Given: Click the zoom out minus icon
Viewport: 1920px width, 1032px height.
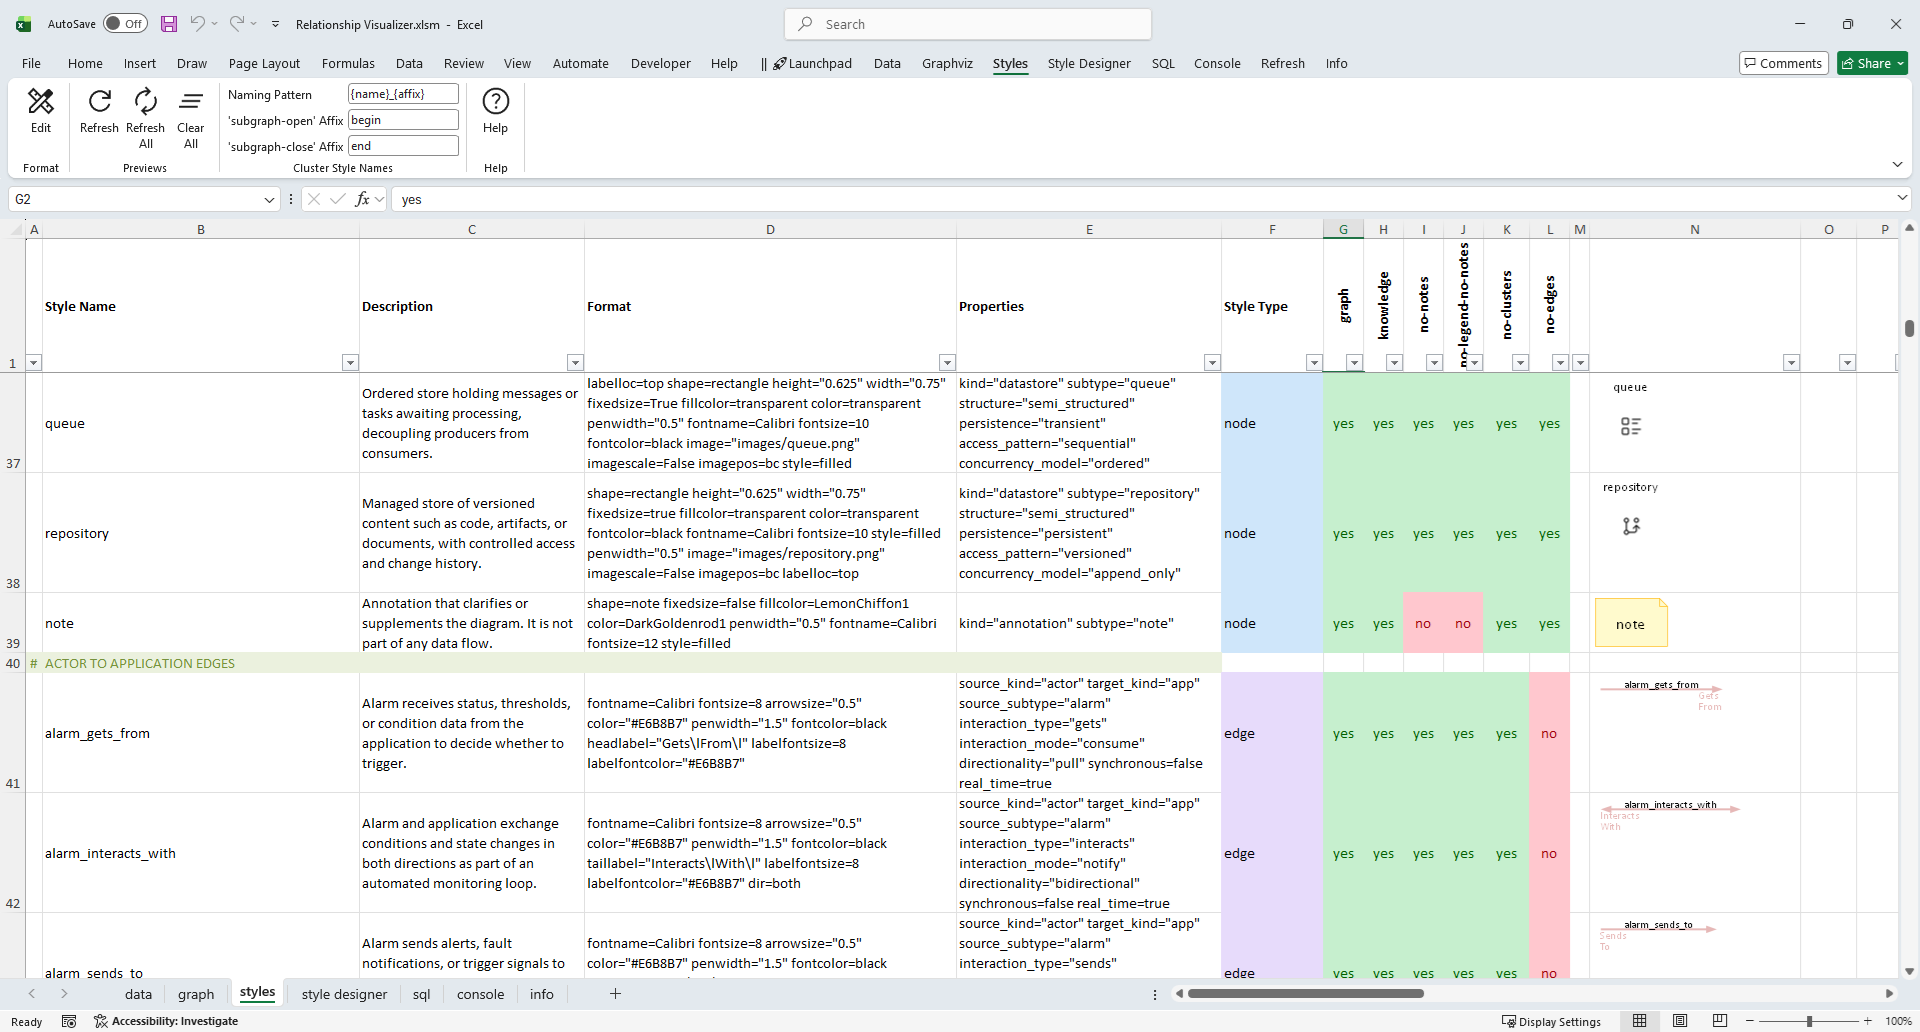Looking at the screenshot, I should pyautogui.click(x=1750, y=1021).
